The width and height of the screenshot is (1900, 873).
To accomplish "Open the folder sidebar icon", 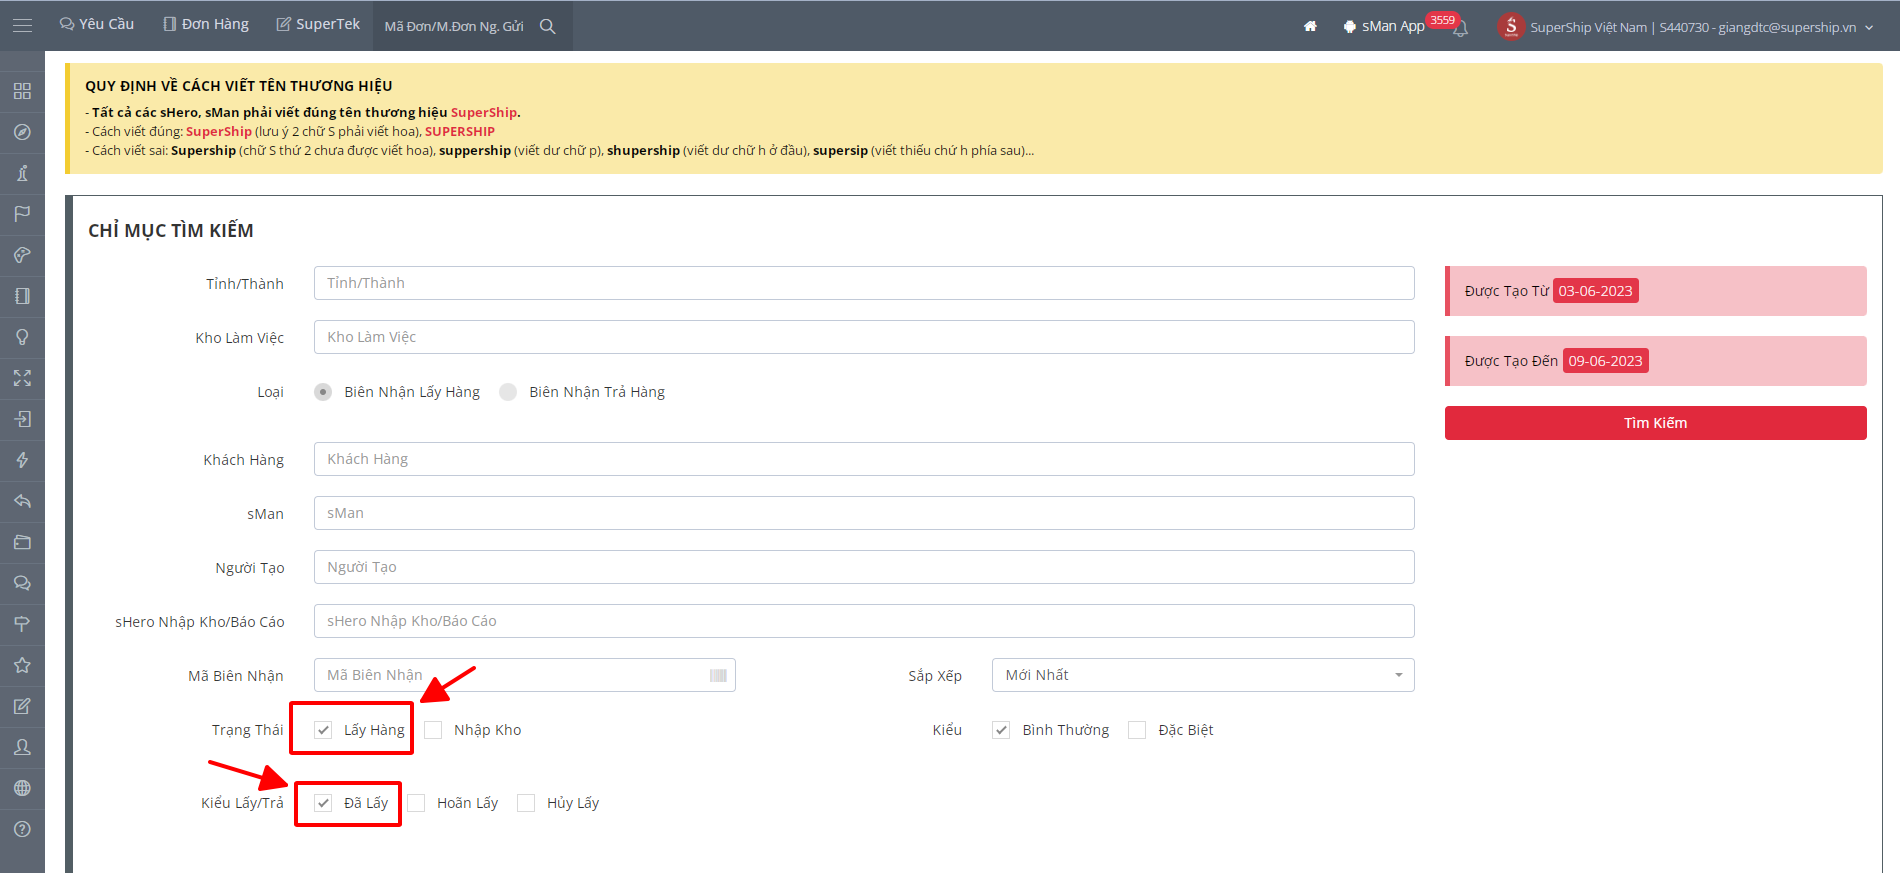I will click(x=22, y=542).
